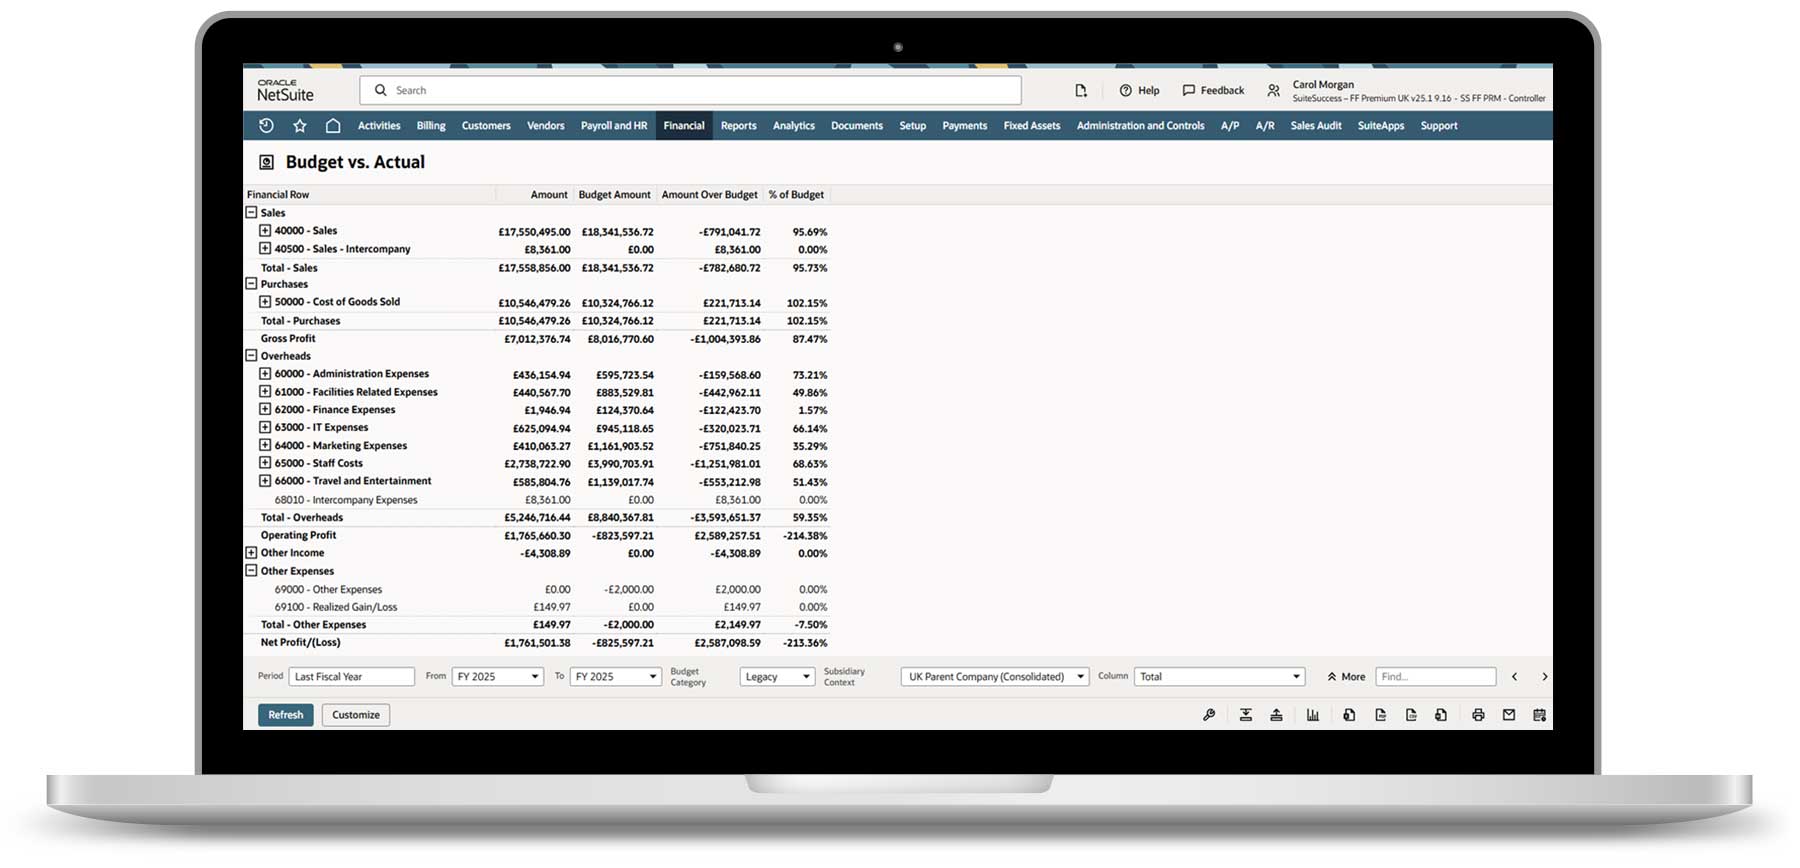Click the expand all rows icon
The height and width of the screenshot is (868, 1800).
[1246, 715]
